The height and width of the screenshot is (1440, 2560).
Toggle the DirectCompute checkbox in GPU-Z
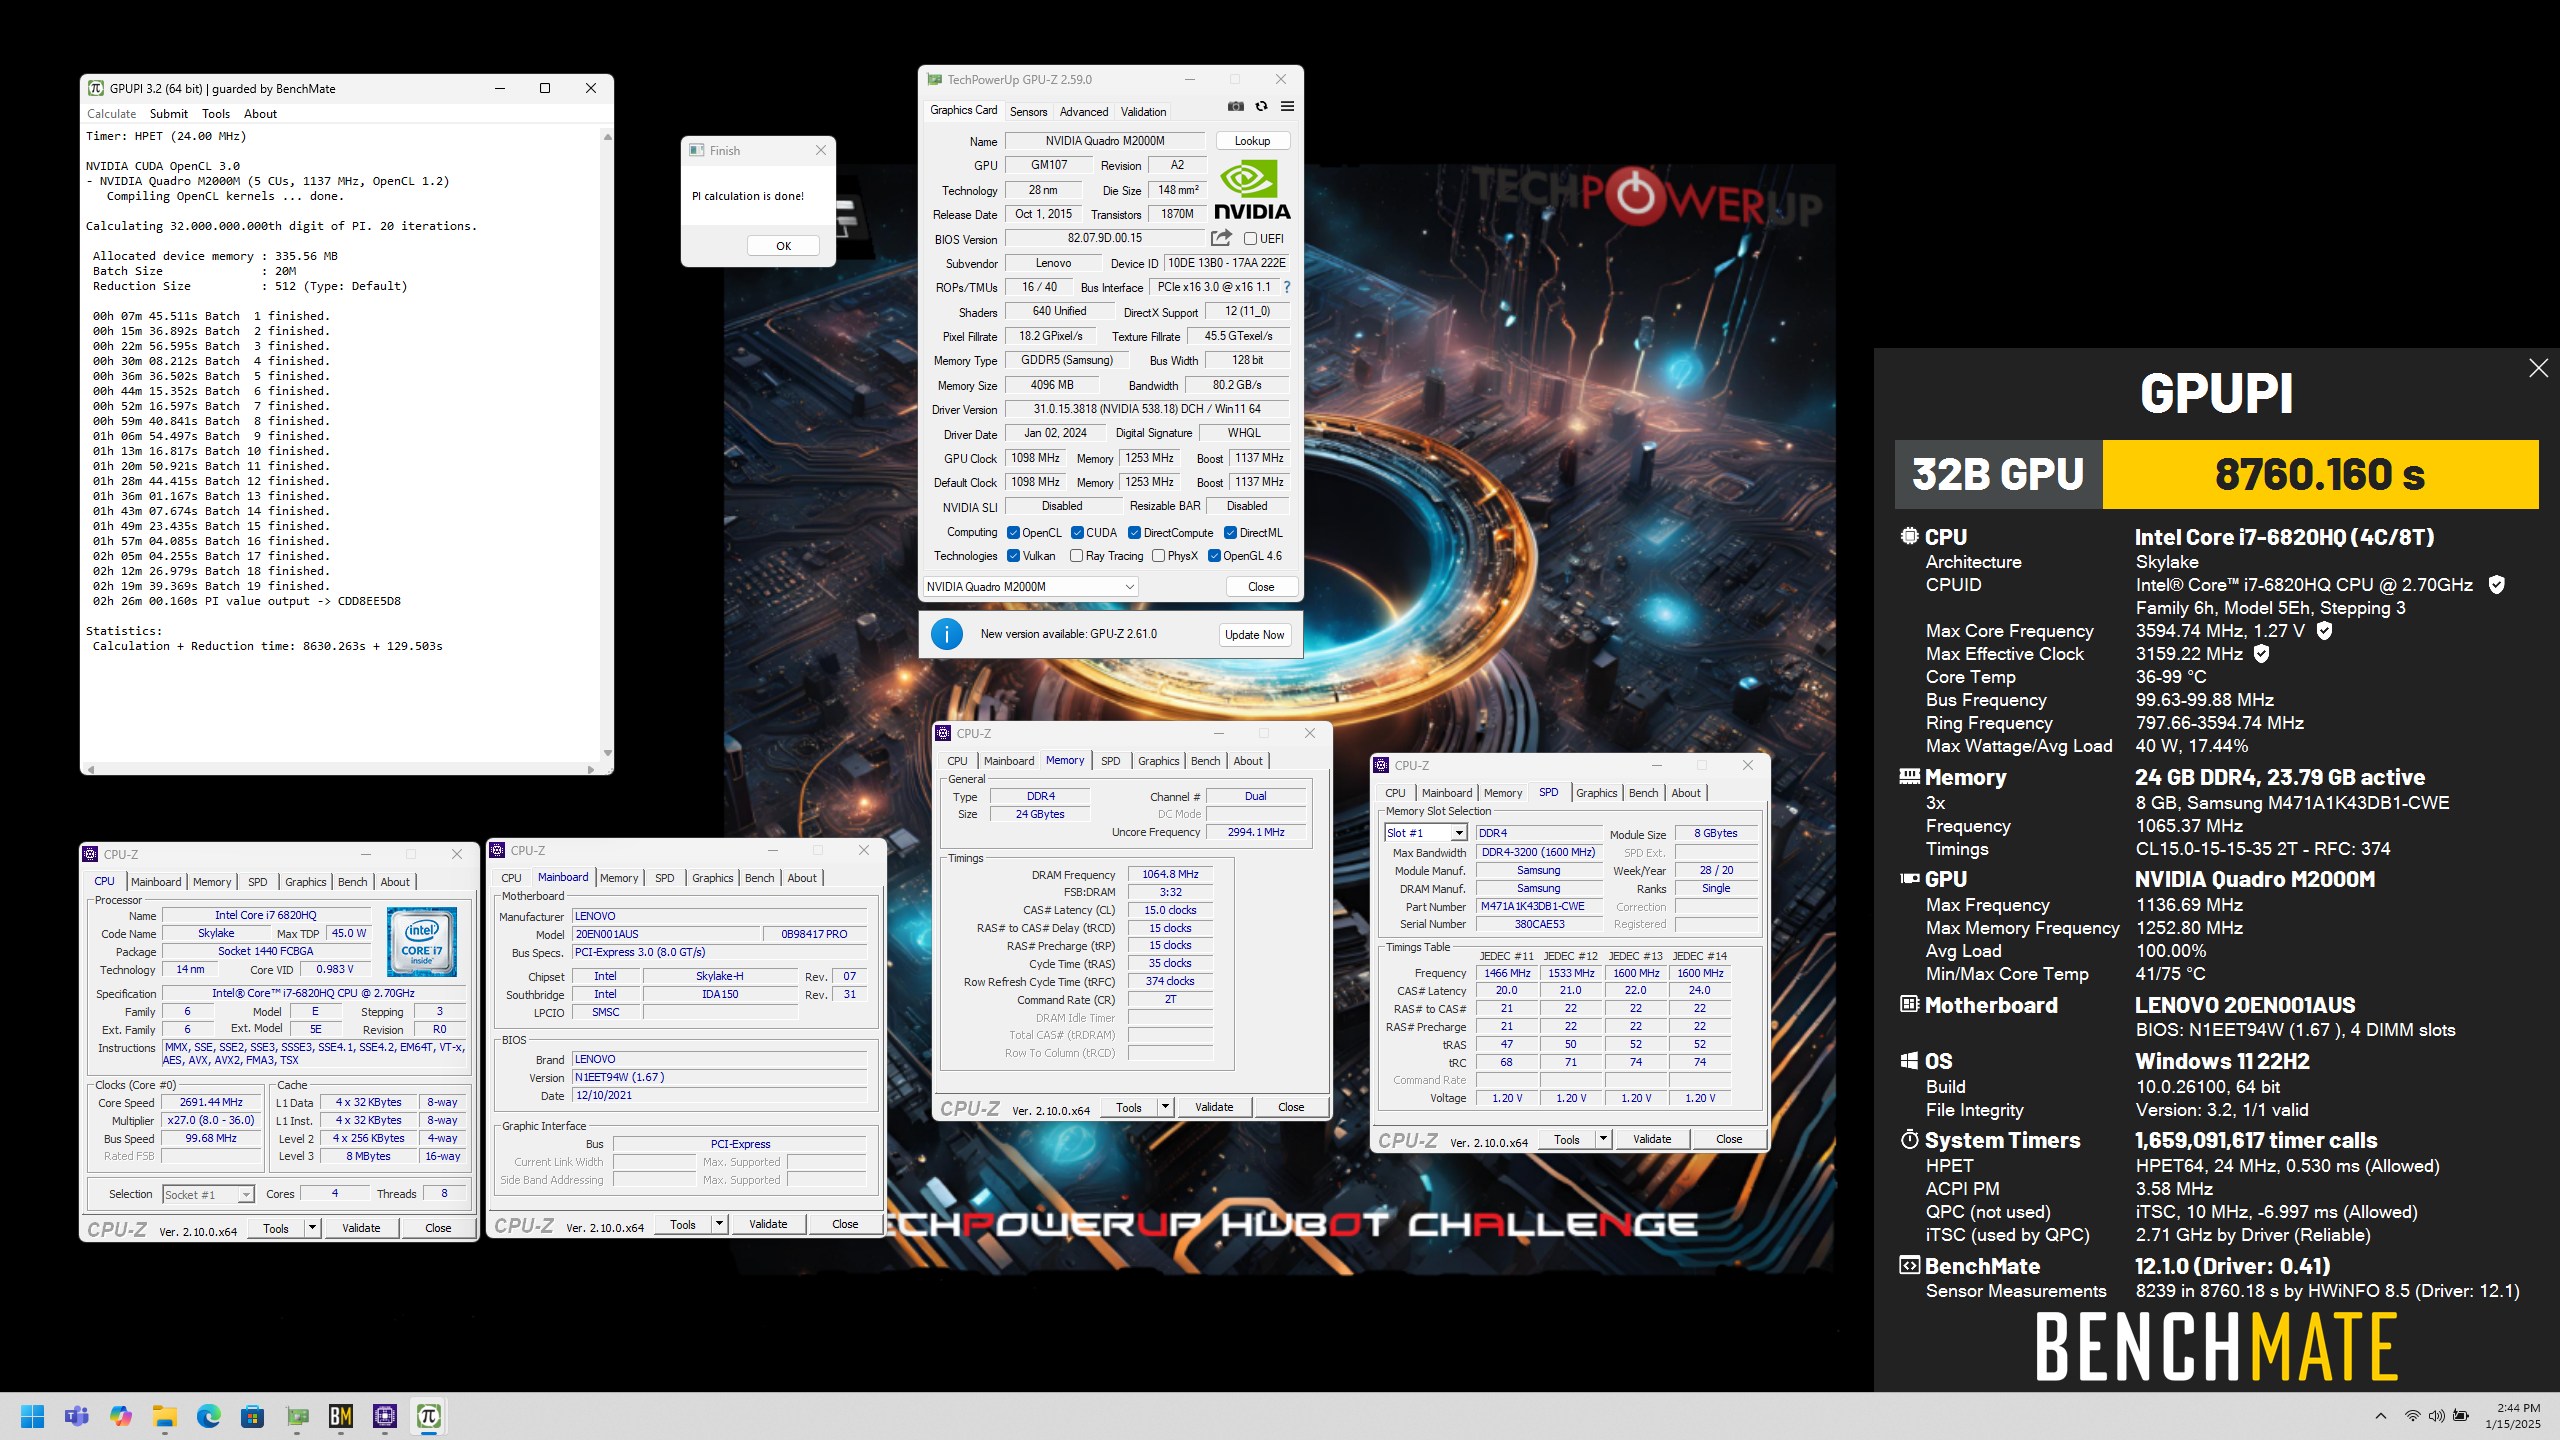1134,533
